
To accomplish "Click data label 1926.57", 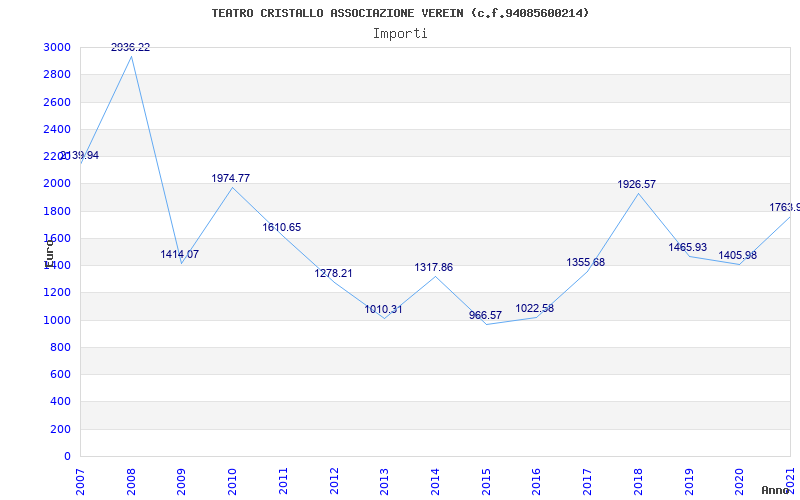I will pos(636,184).
